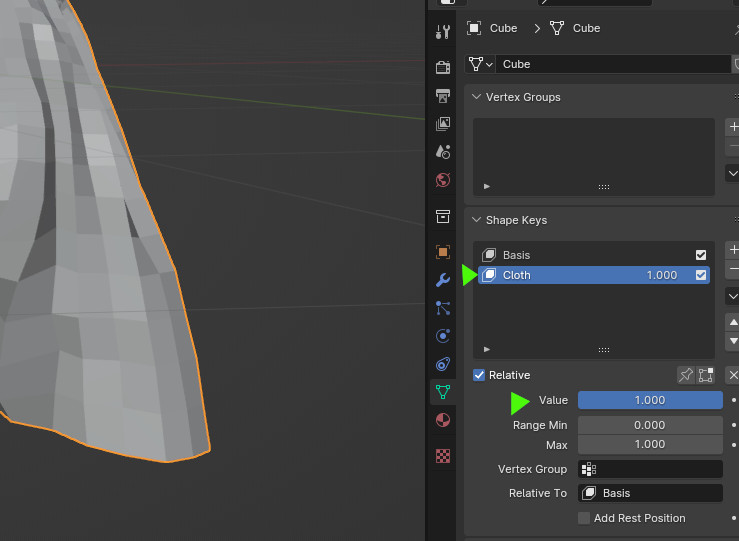The width and height of the screenshot is (739, 541).
Task: Add a new vertex group
Action: (733, 127)
